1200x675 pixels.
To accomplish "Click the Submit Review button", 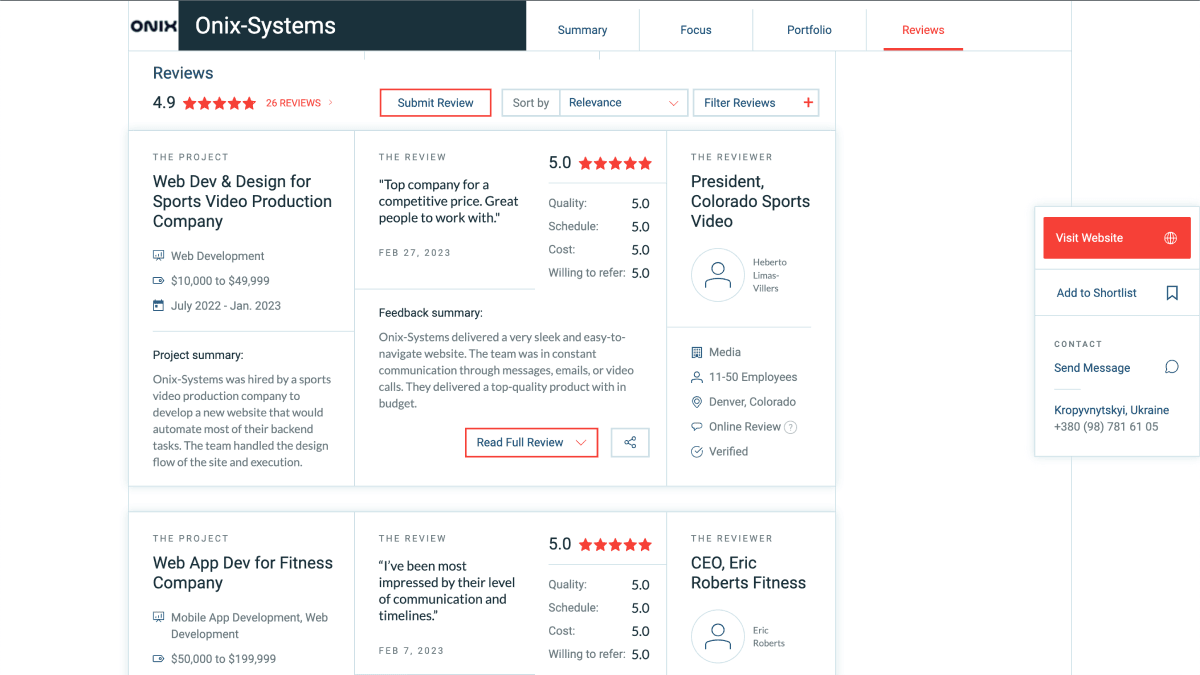I will pos(435,103).
